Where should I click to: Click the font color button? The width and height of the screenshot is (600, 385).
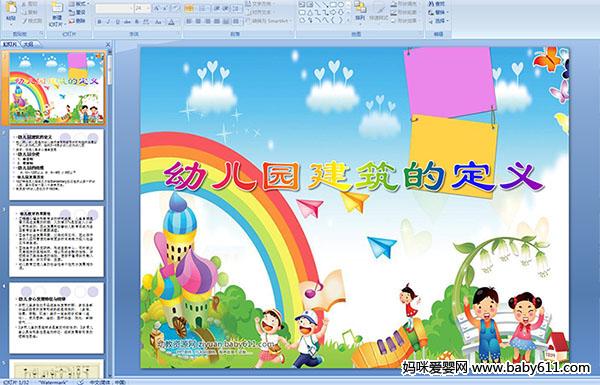(172, 22)
